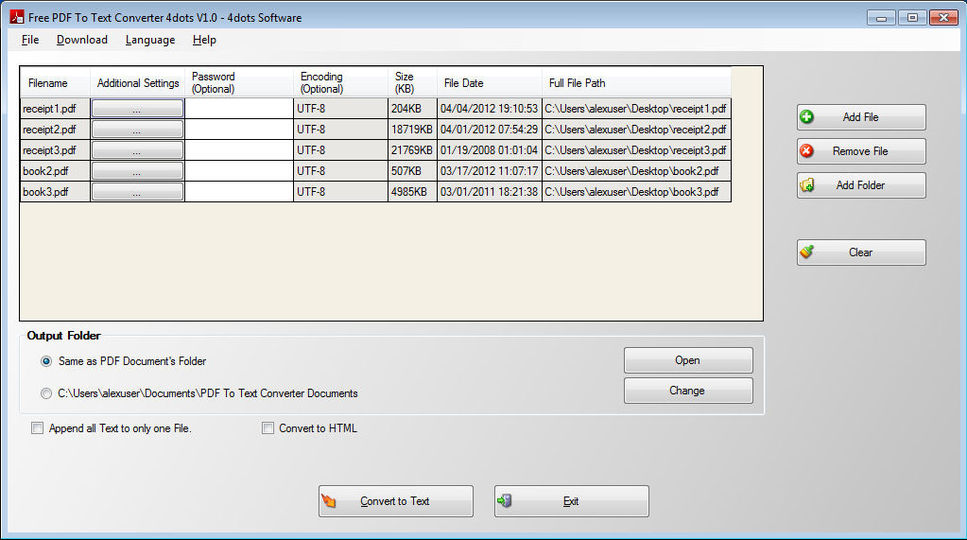Viewport: 967px width, 540px height.
Task: Click password field for receipt3.pdf
Action: (x=239, y=150)
